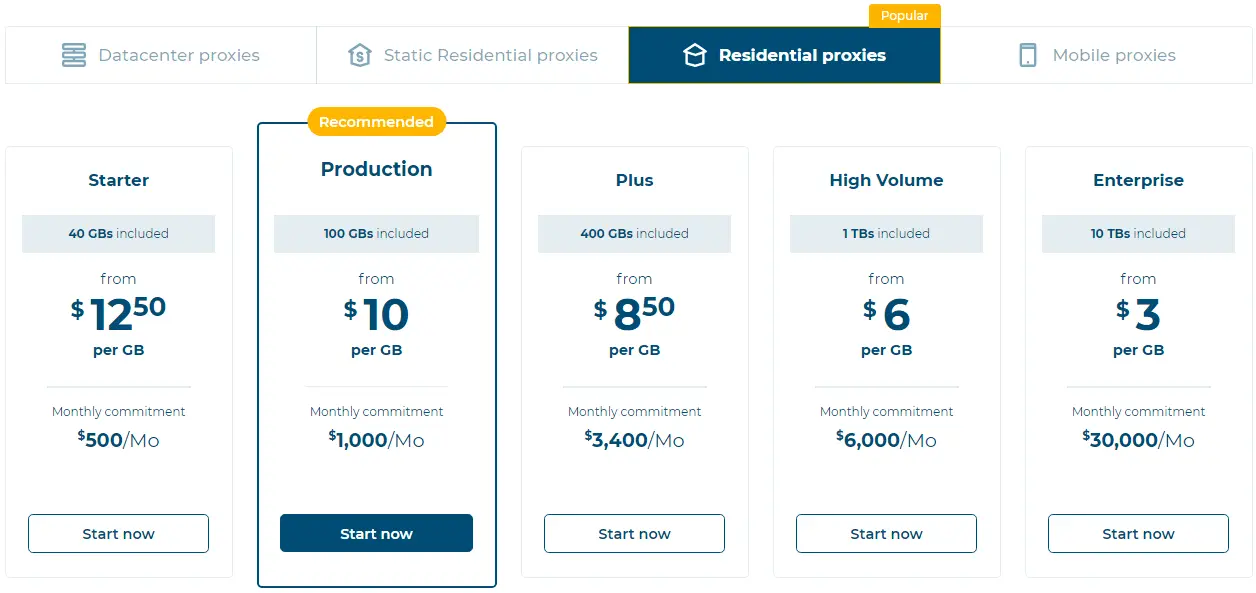The image size is (1256, 593).
Task: Start now with the Starter plan
Action: 118,534
